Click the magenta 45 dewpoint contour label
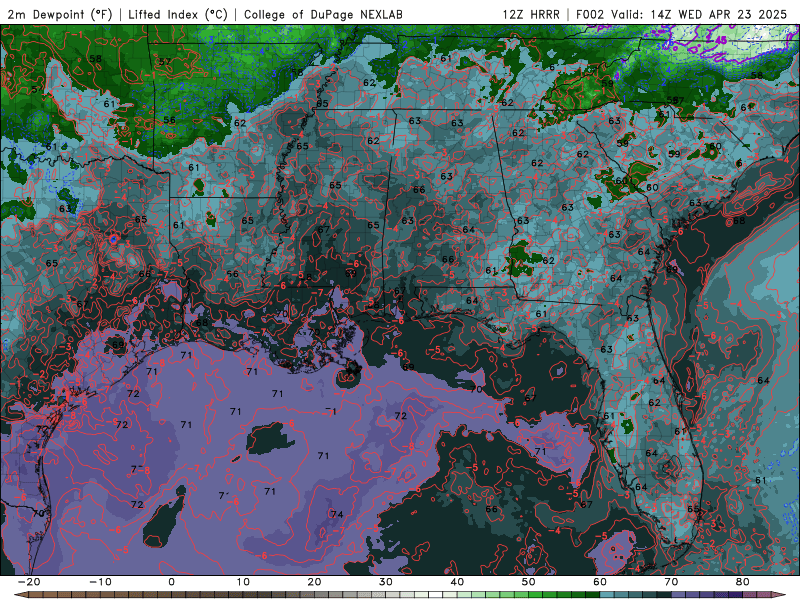Screen dimensions: 800x600 point(721,39)
